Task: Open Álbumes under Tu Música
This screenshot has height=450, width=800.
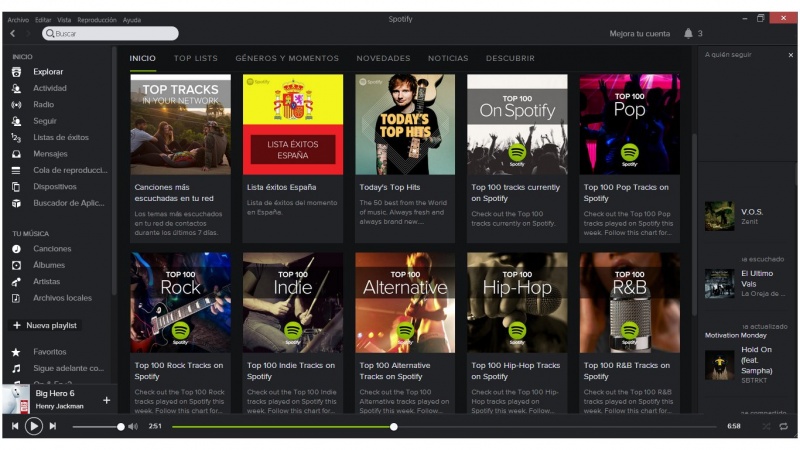Action: [x=49, y=265]
